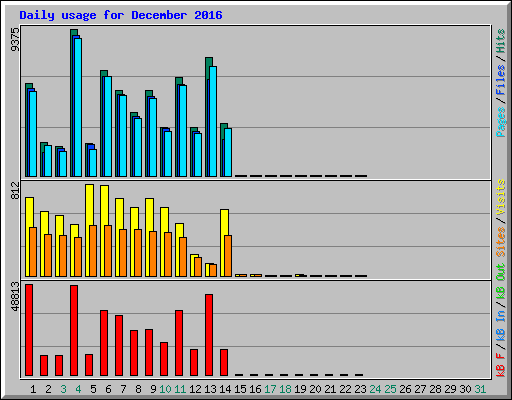Click green x-axis day label 10
Screen dimensions: 512x400
point(165,389)
